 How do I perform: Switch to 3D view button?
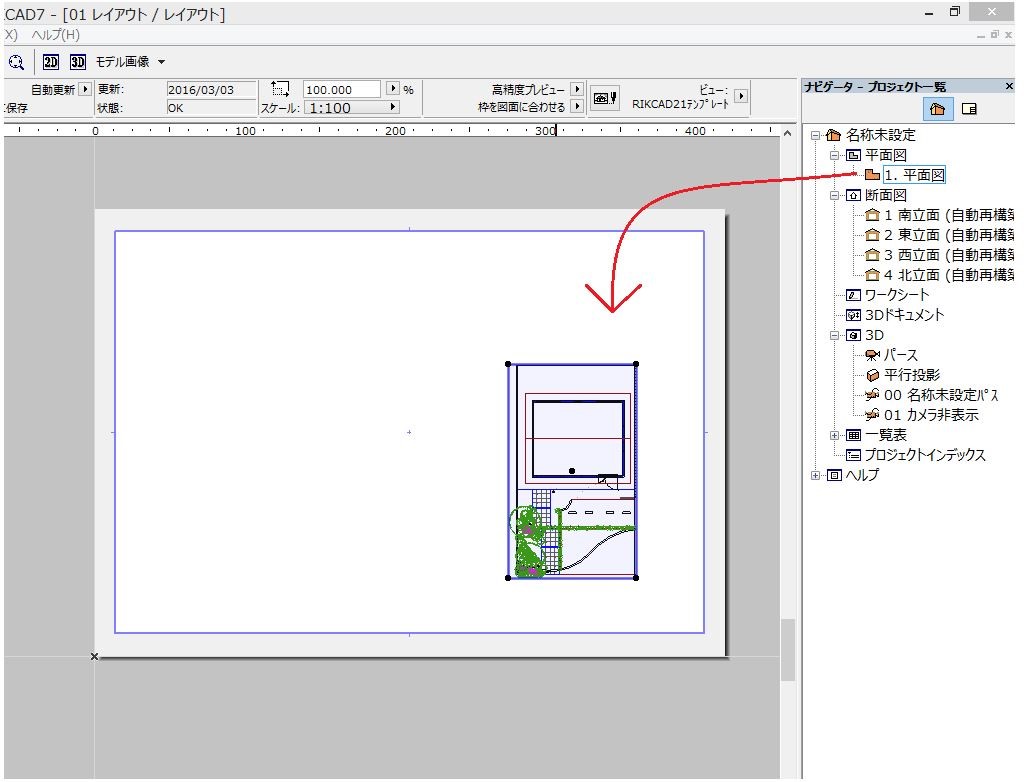78,62
